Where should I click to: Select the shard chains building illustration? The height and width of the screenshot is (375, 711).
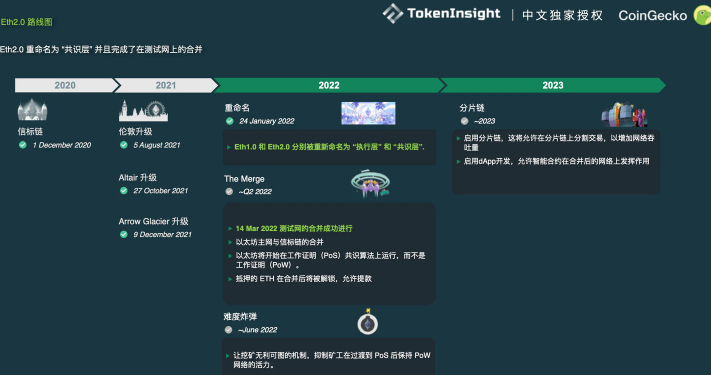click(624, 114)
